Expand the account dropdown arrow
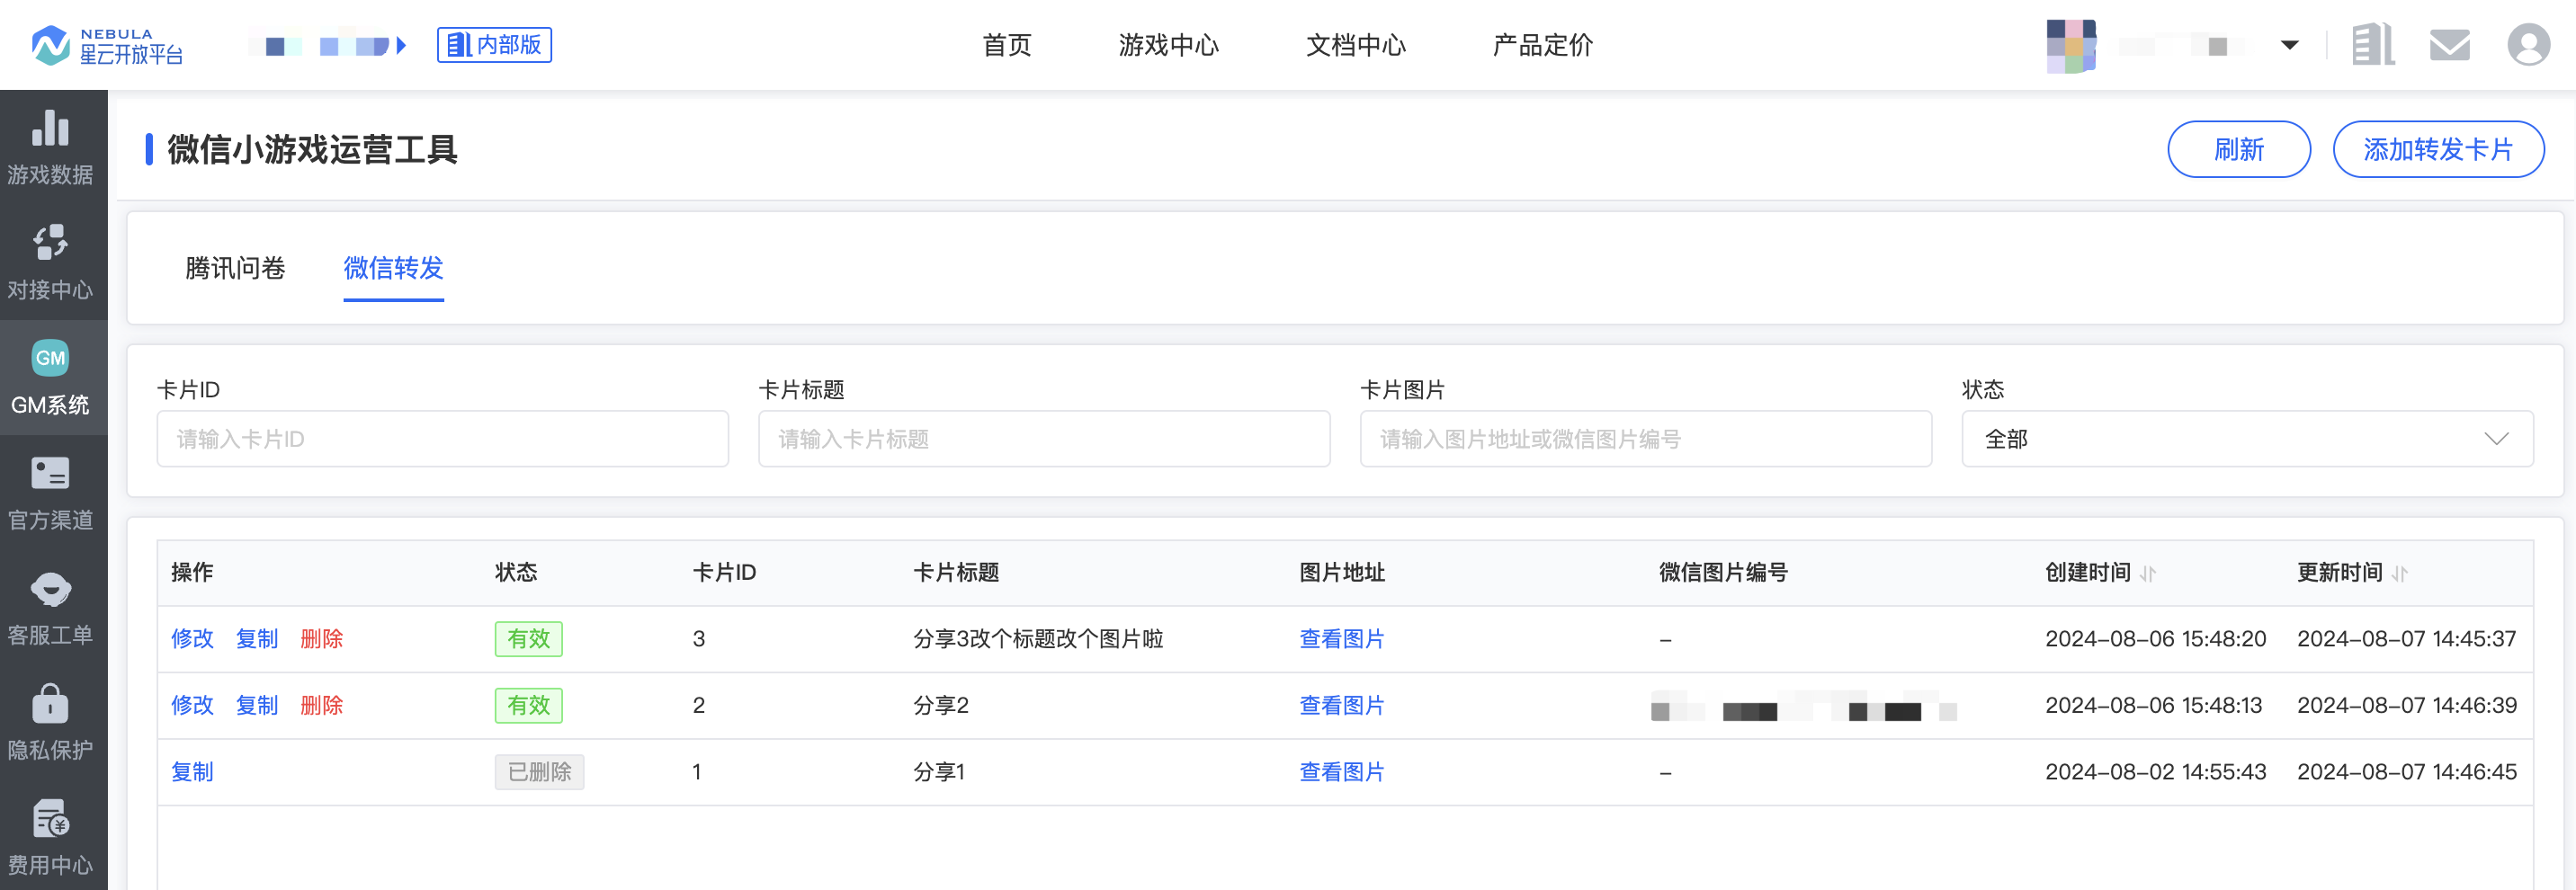 2289,45
